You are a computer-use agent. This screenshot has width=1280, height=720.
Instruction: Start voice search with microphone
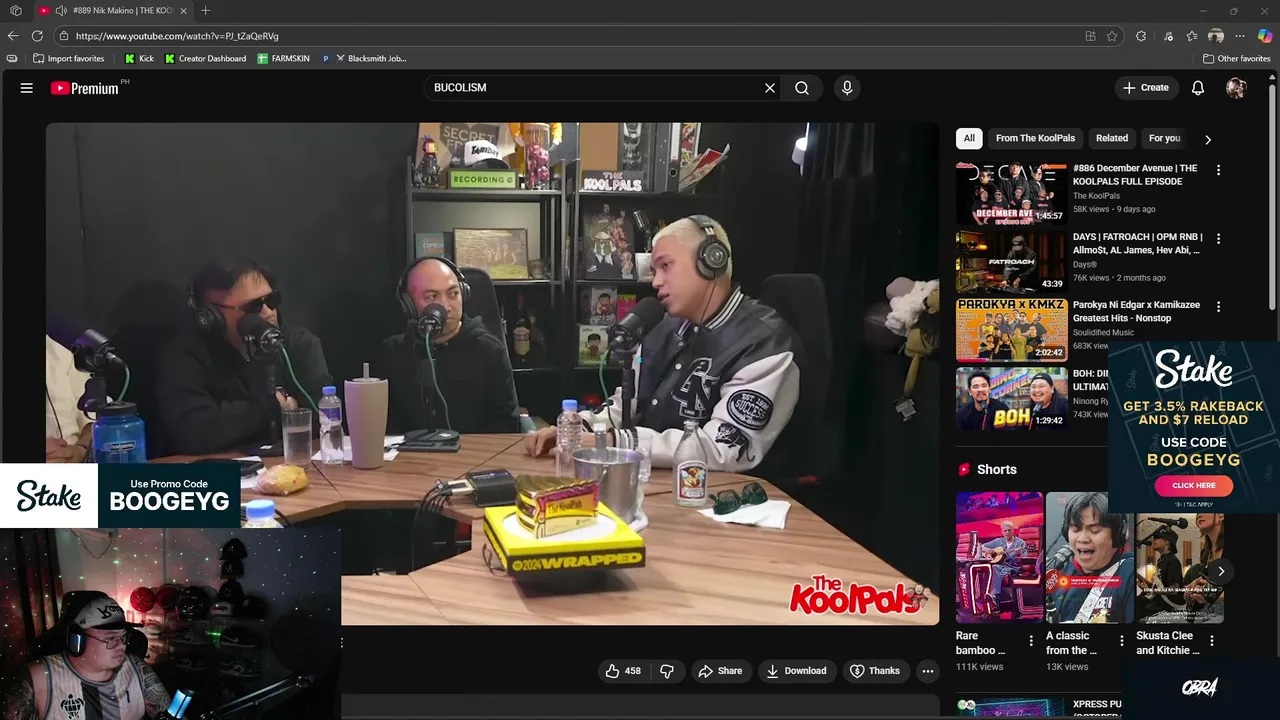coord(847,88)
